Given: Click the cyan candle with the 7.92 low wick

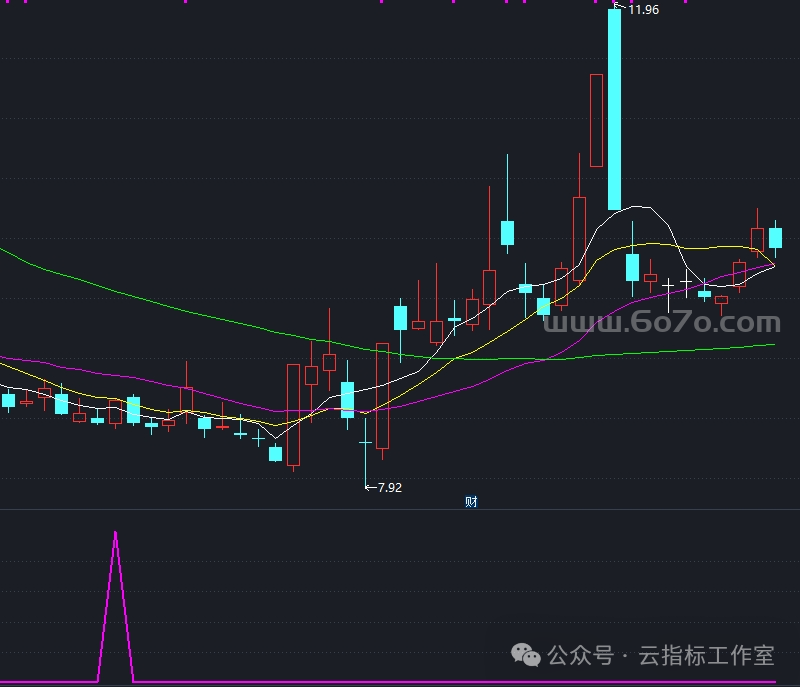Looking at the screenshot, I should [x=366, y=442].
